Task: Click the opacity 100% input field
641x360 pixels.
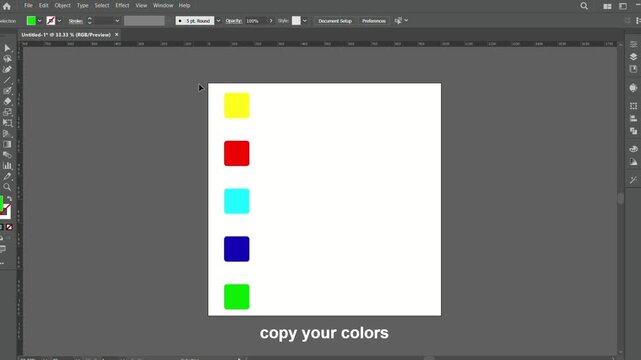Action: point(255,21)
